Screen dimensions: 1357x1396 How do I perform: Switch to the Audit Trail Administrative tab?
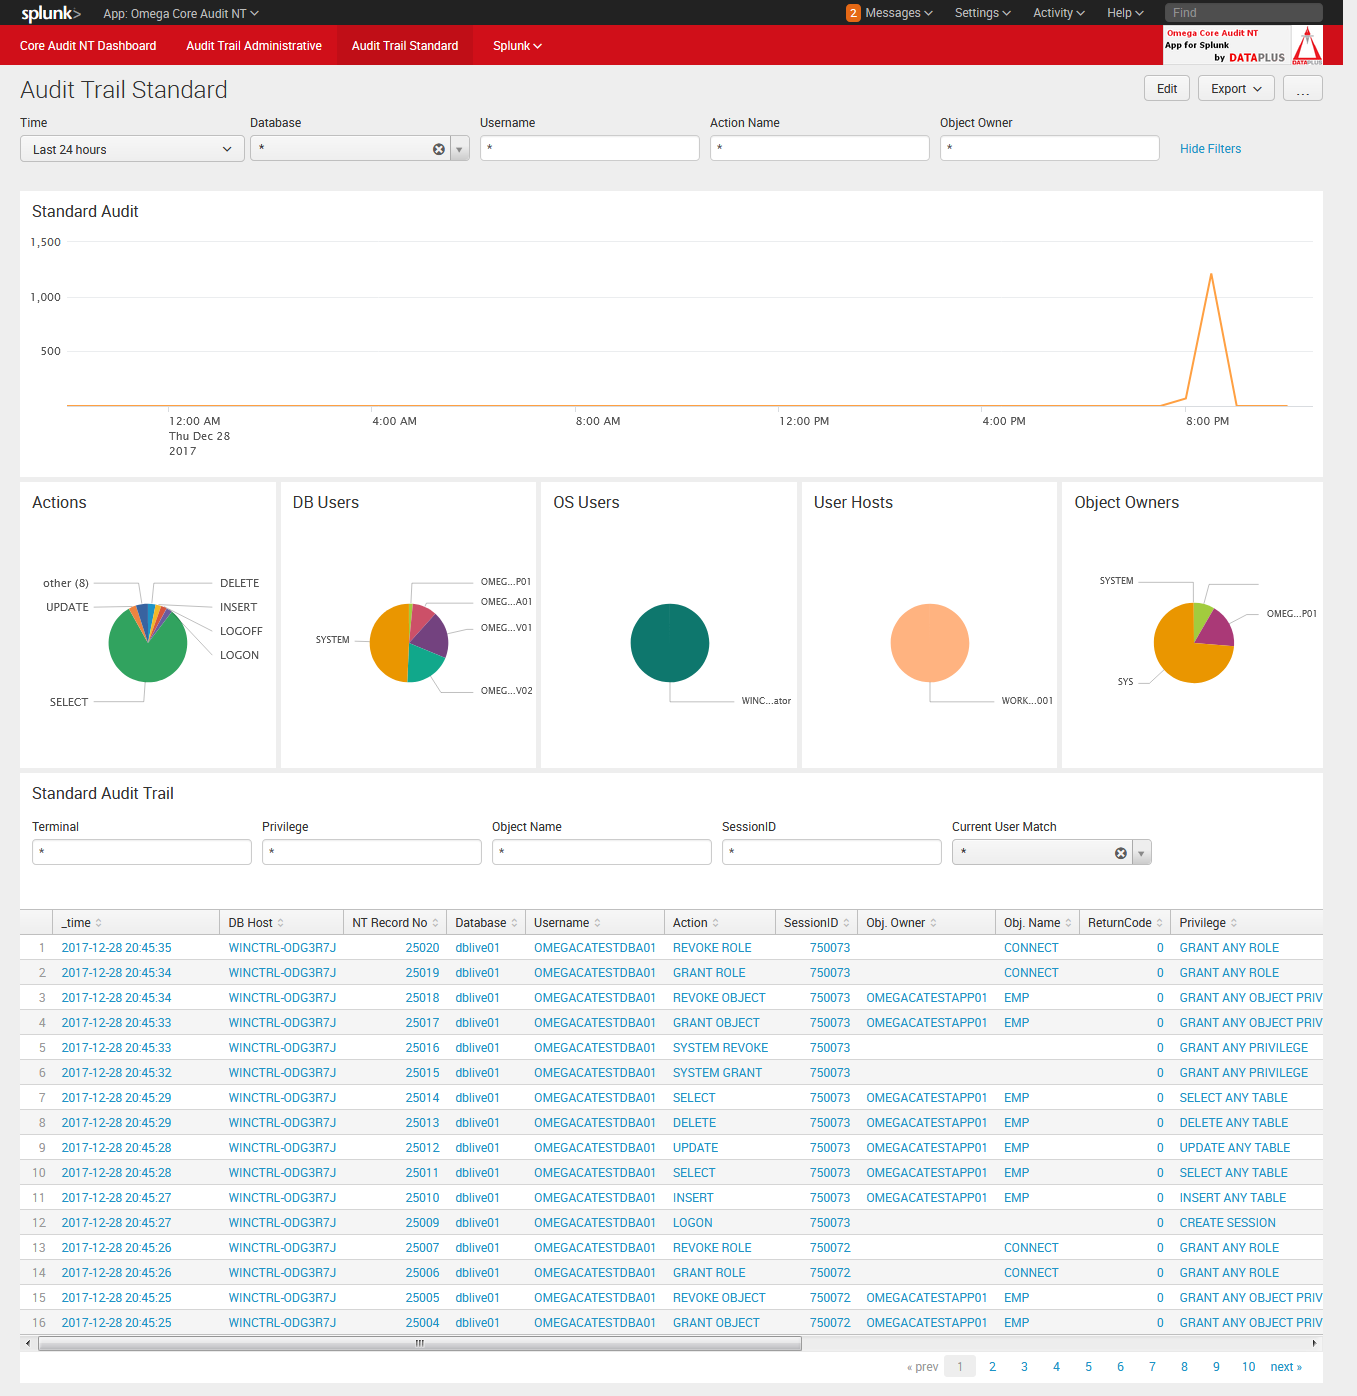pos(254,45)
